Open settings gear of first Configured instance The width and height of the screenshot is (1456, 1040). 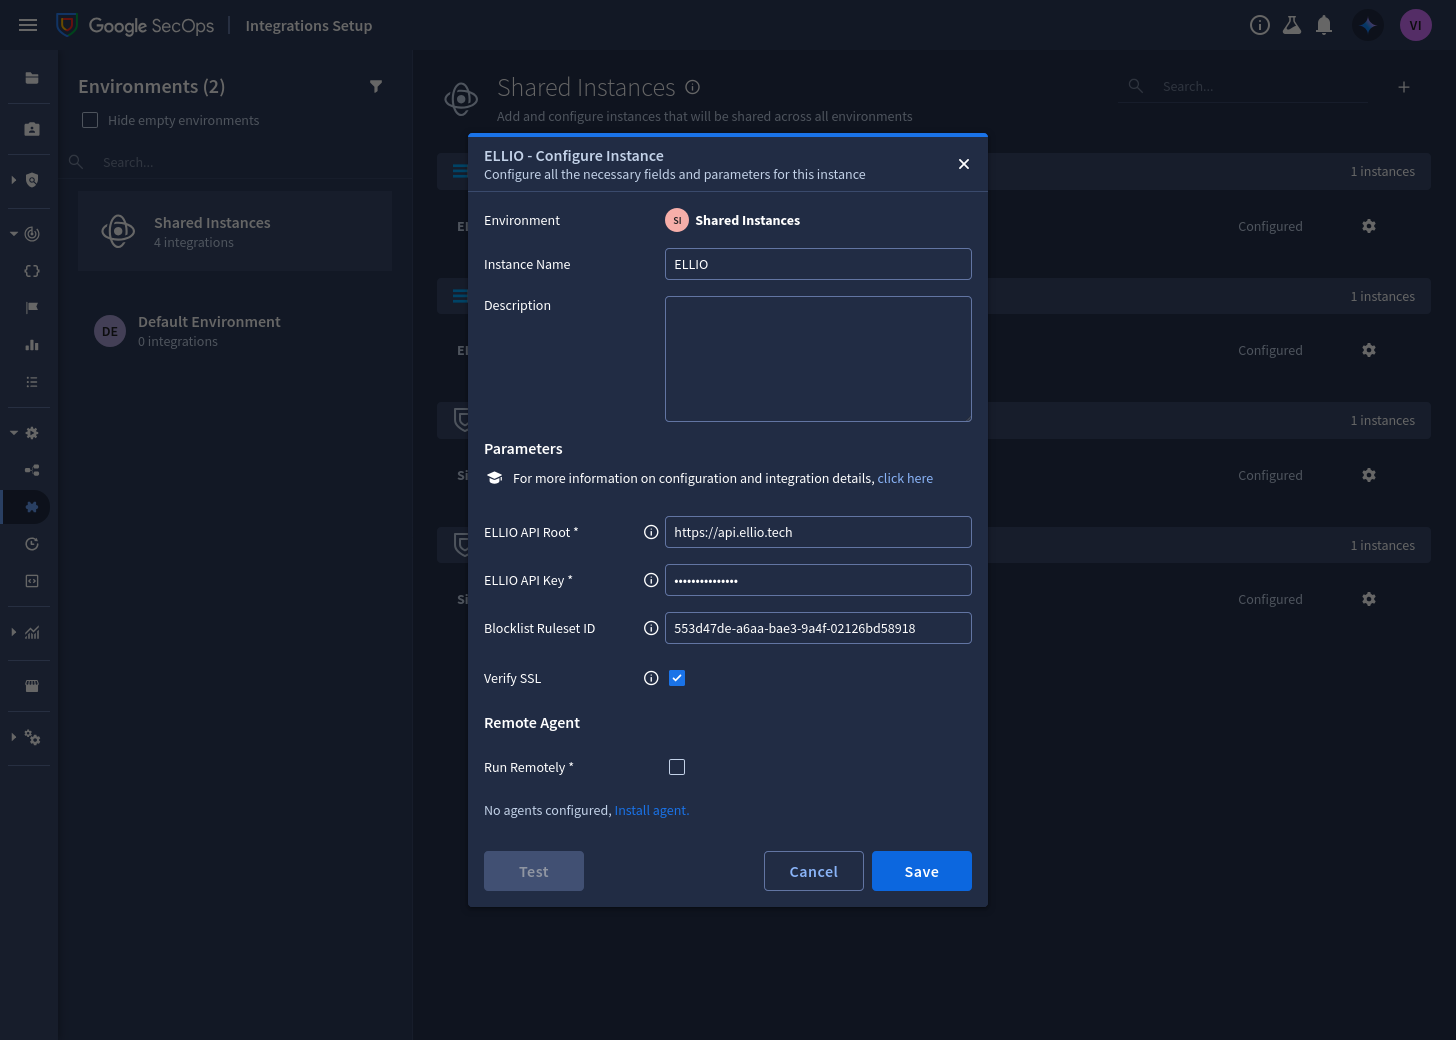click(x=1369, y=226)
